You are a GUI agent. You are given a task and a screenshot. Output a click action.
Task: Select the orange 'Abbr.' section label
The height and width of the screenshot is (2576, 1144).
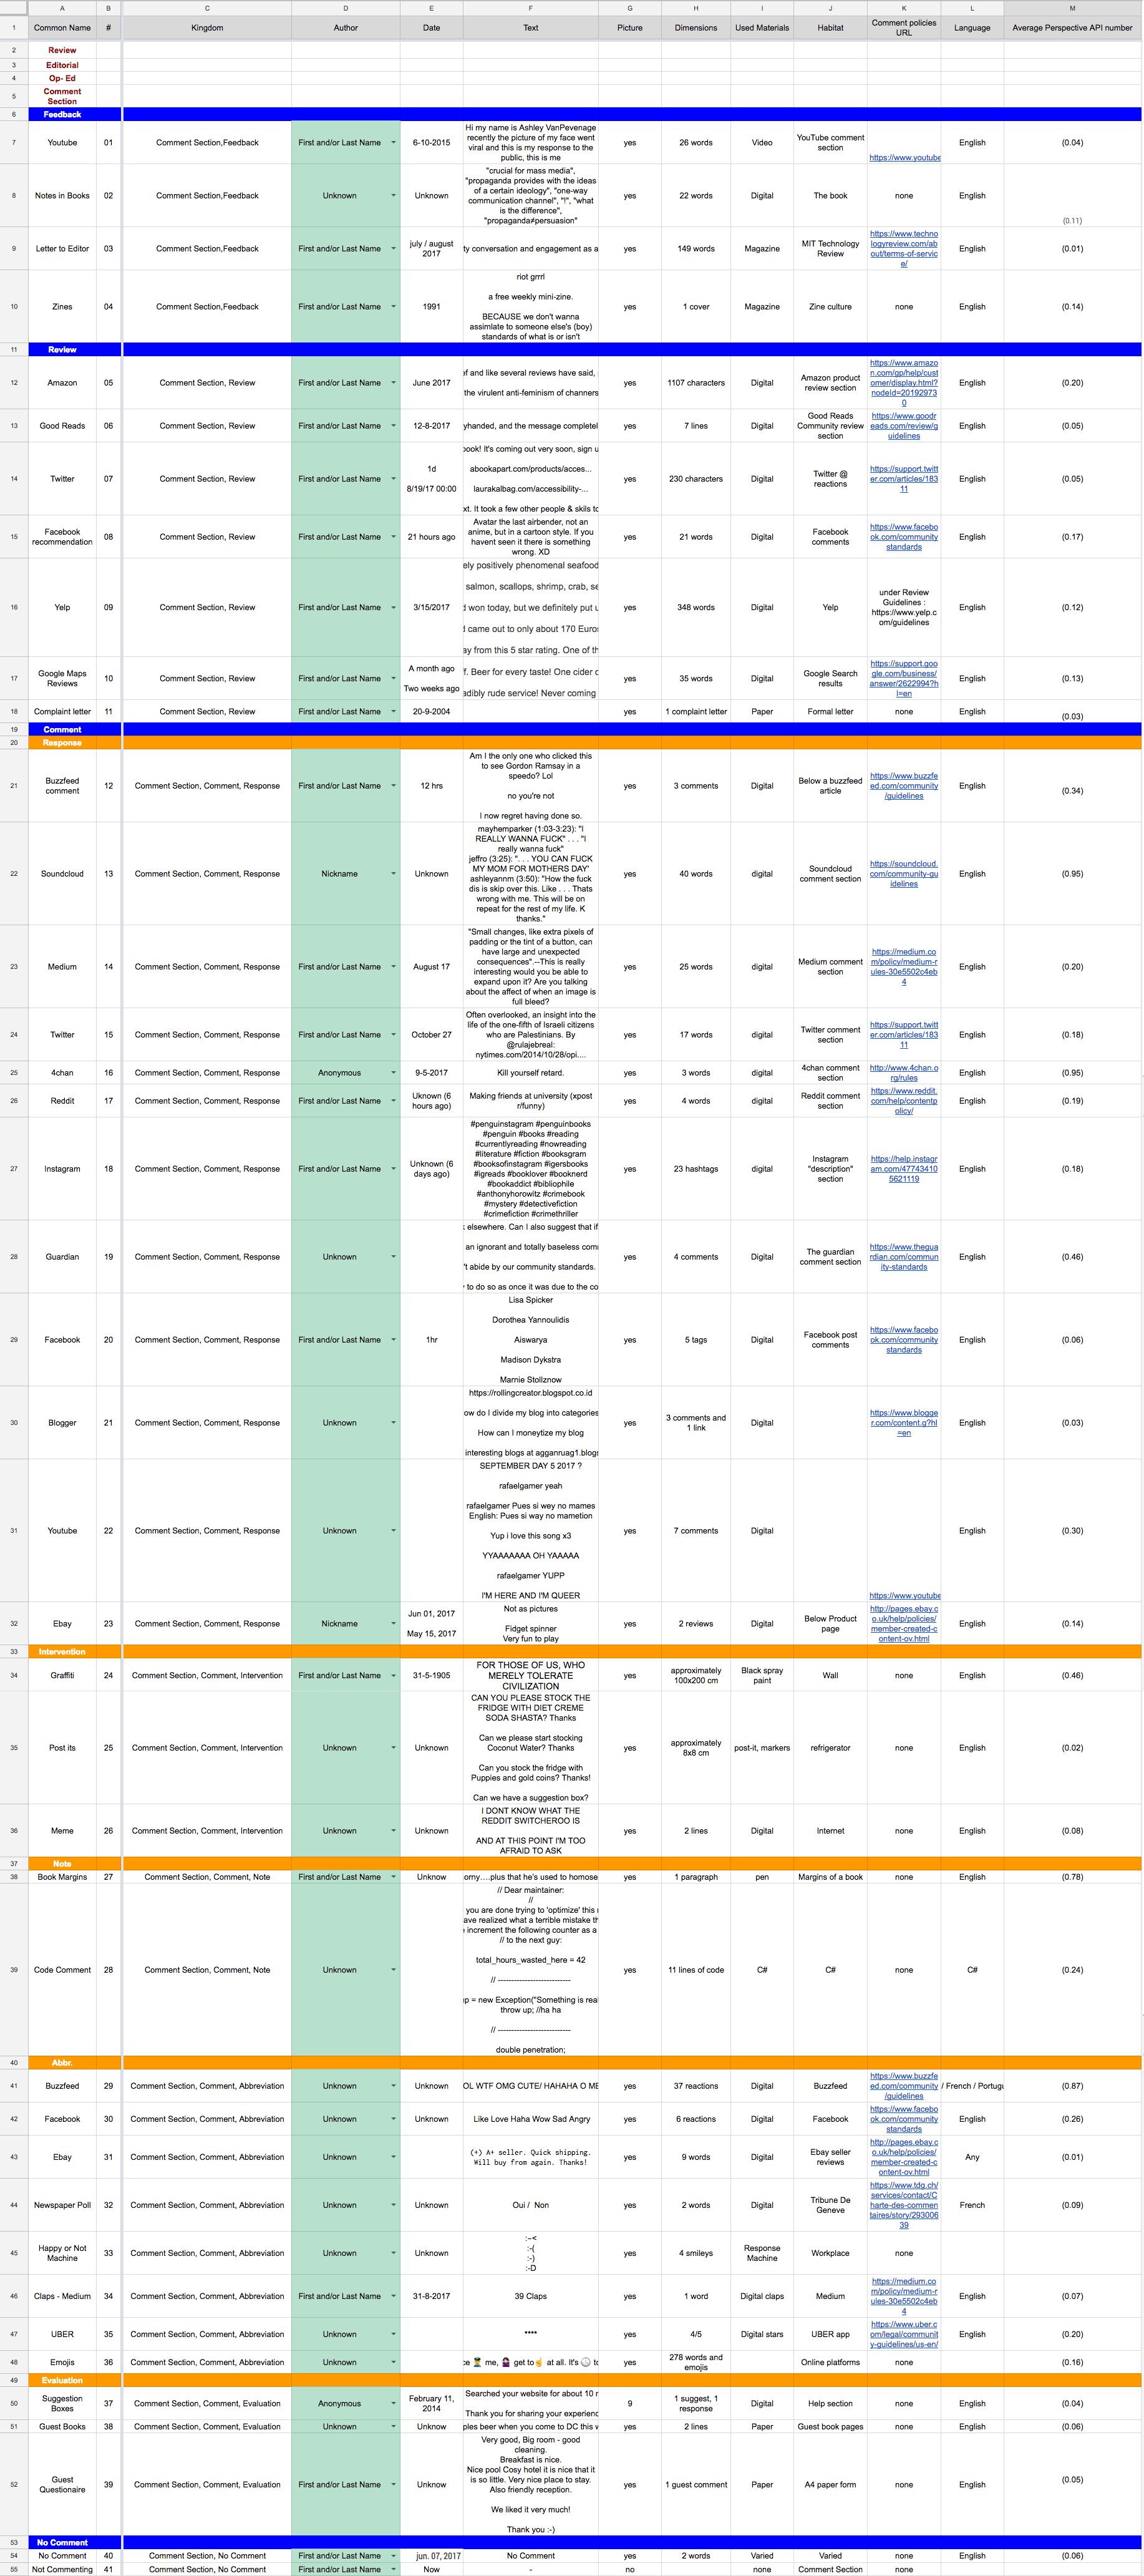point(62,2063)
